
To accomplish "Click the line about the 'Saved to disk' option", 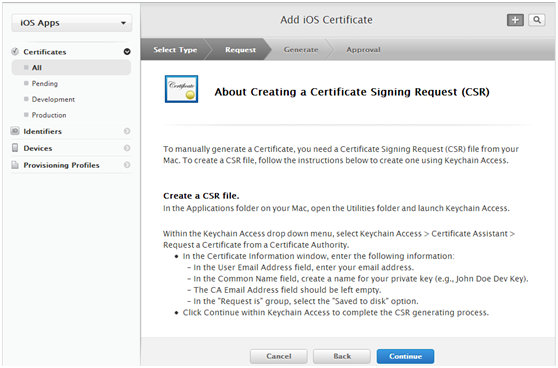I will click(x=303, y=301).
